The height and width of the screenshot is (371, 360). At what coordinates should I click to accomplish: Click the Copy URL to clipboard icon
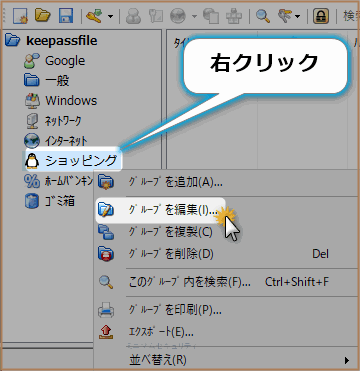[211, 16]
